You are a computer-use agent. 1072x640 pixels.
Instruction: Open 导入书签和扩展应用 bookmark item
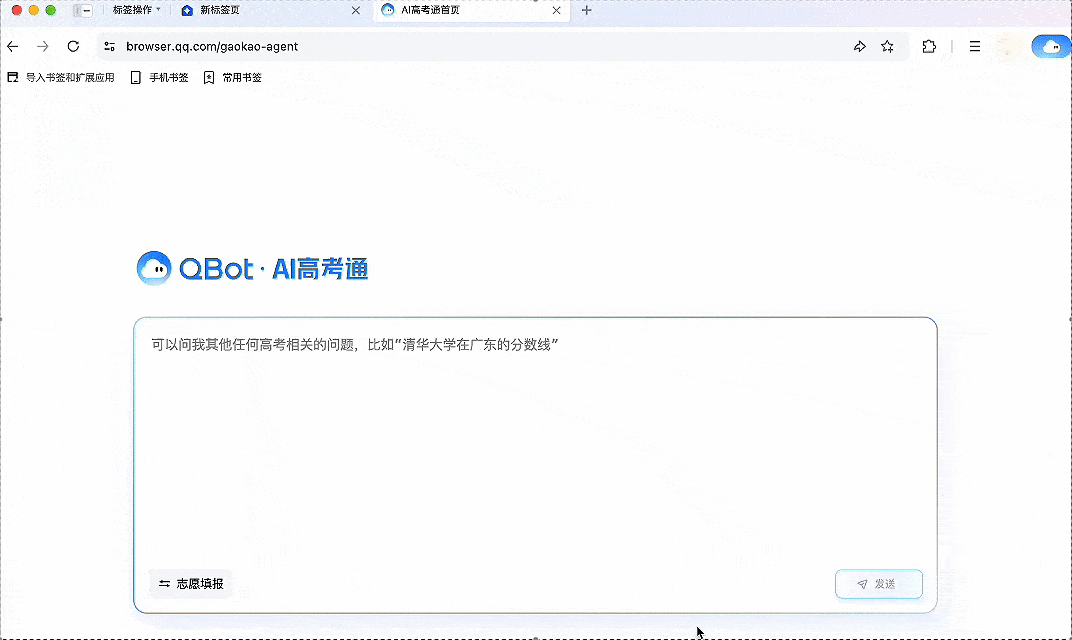(61, 77)
